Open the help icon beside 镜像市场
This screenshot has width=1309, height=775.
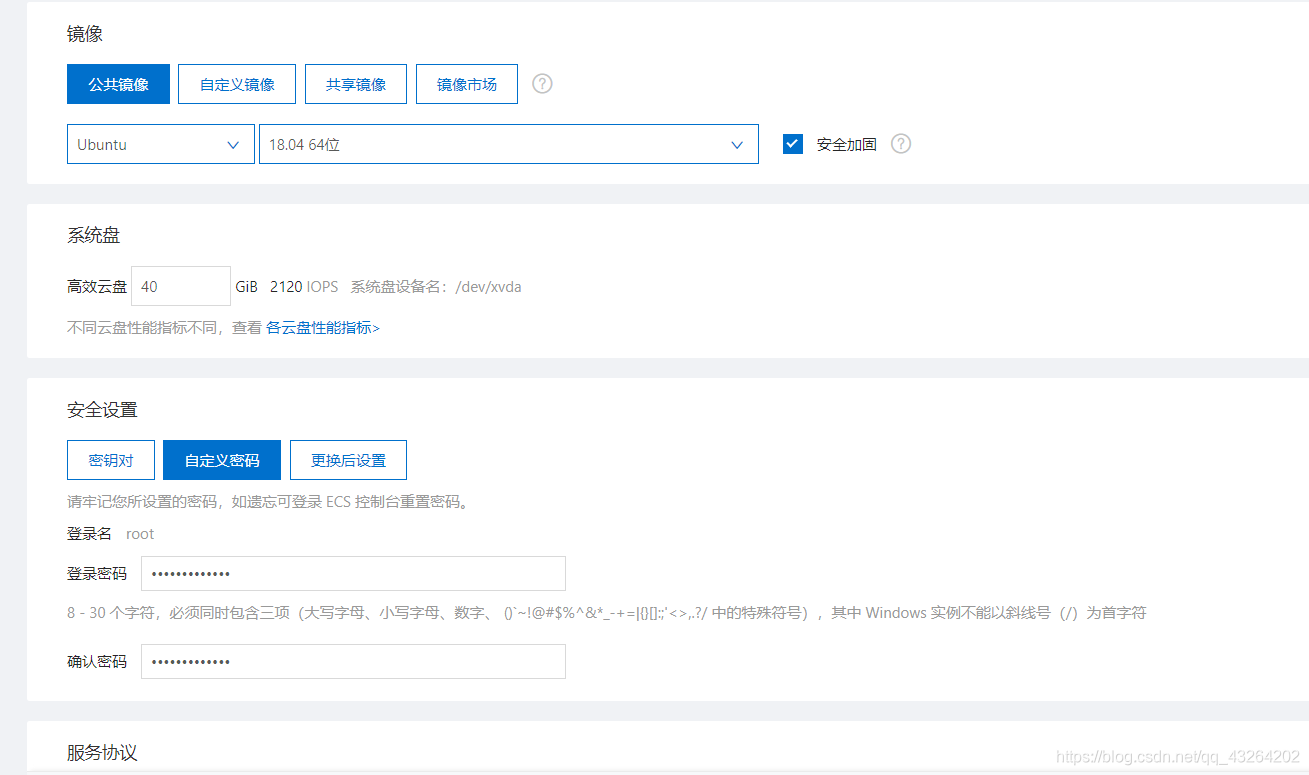tap(542, 84)
